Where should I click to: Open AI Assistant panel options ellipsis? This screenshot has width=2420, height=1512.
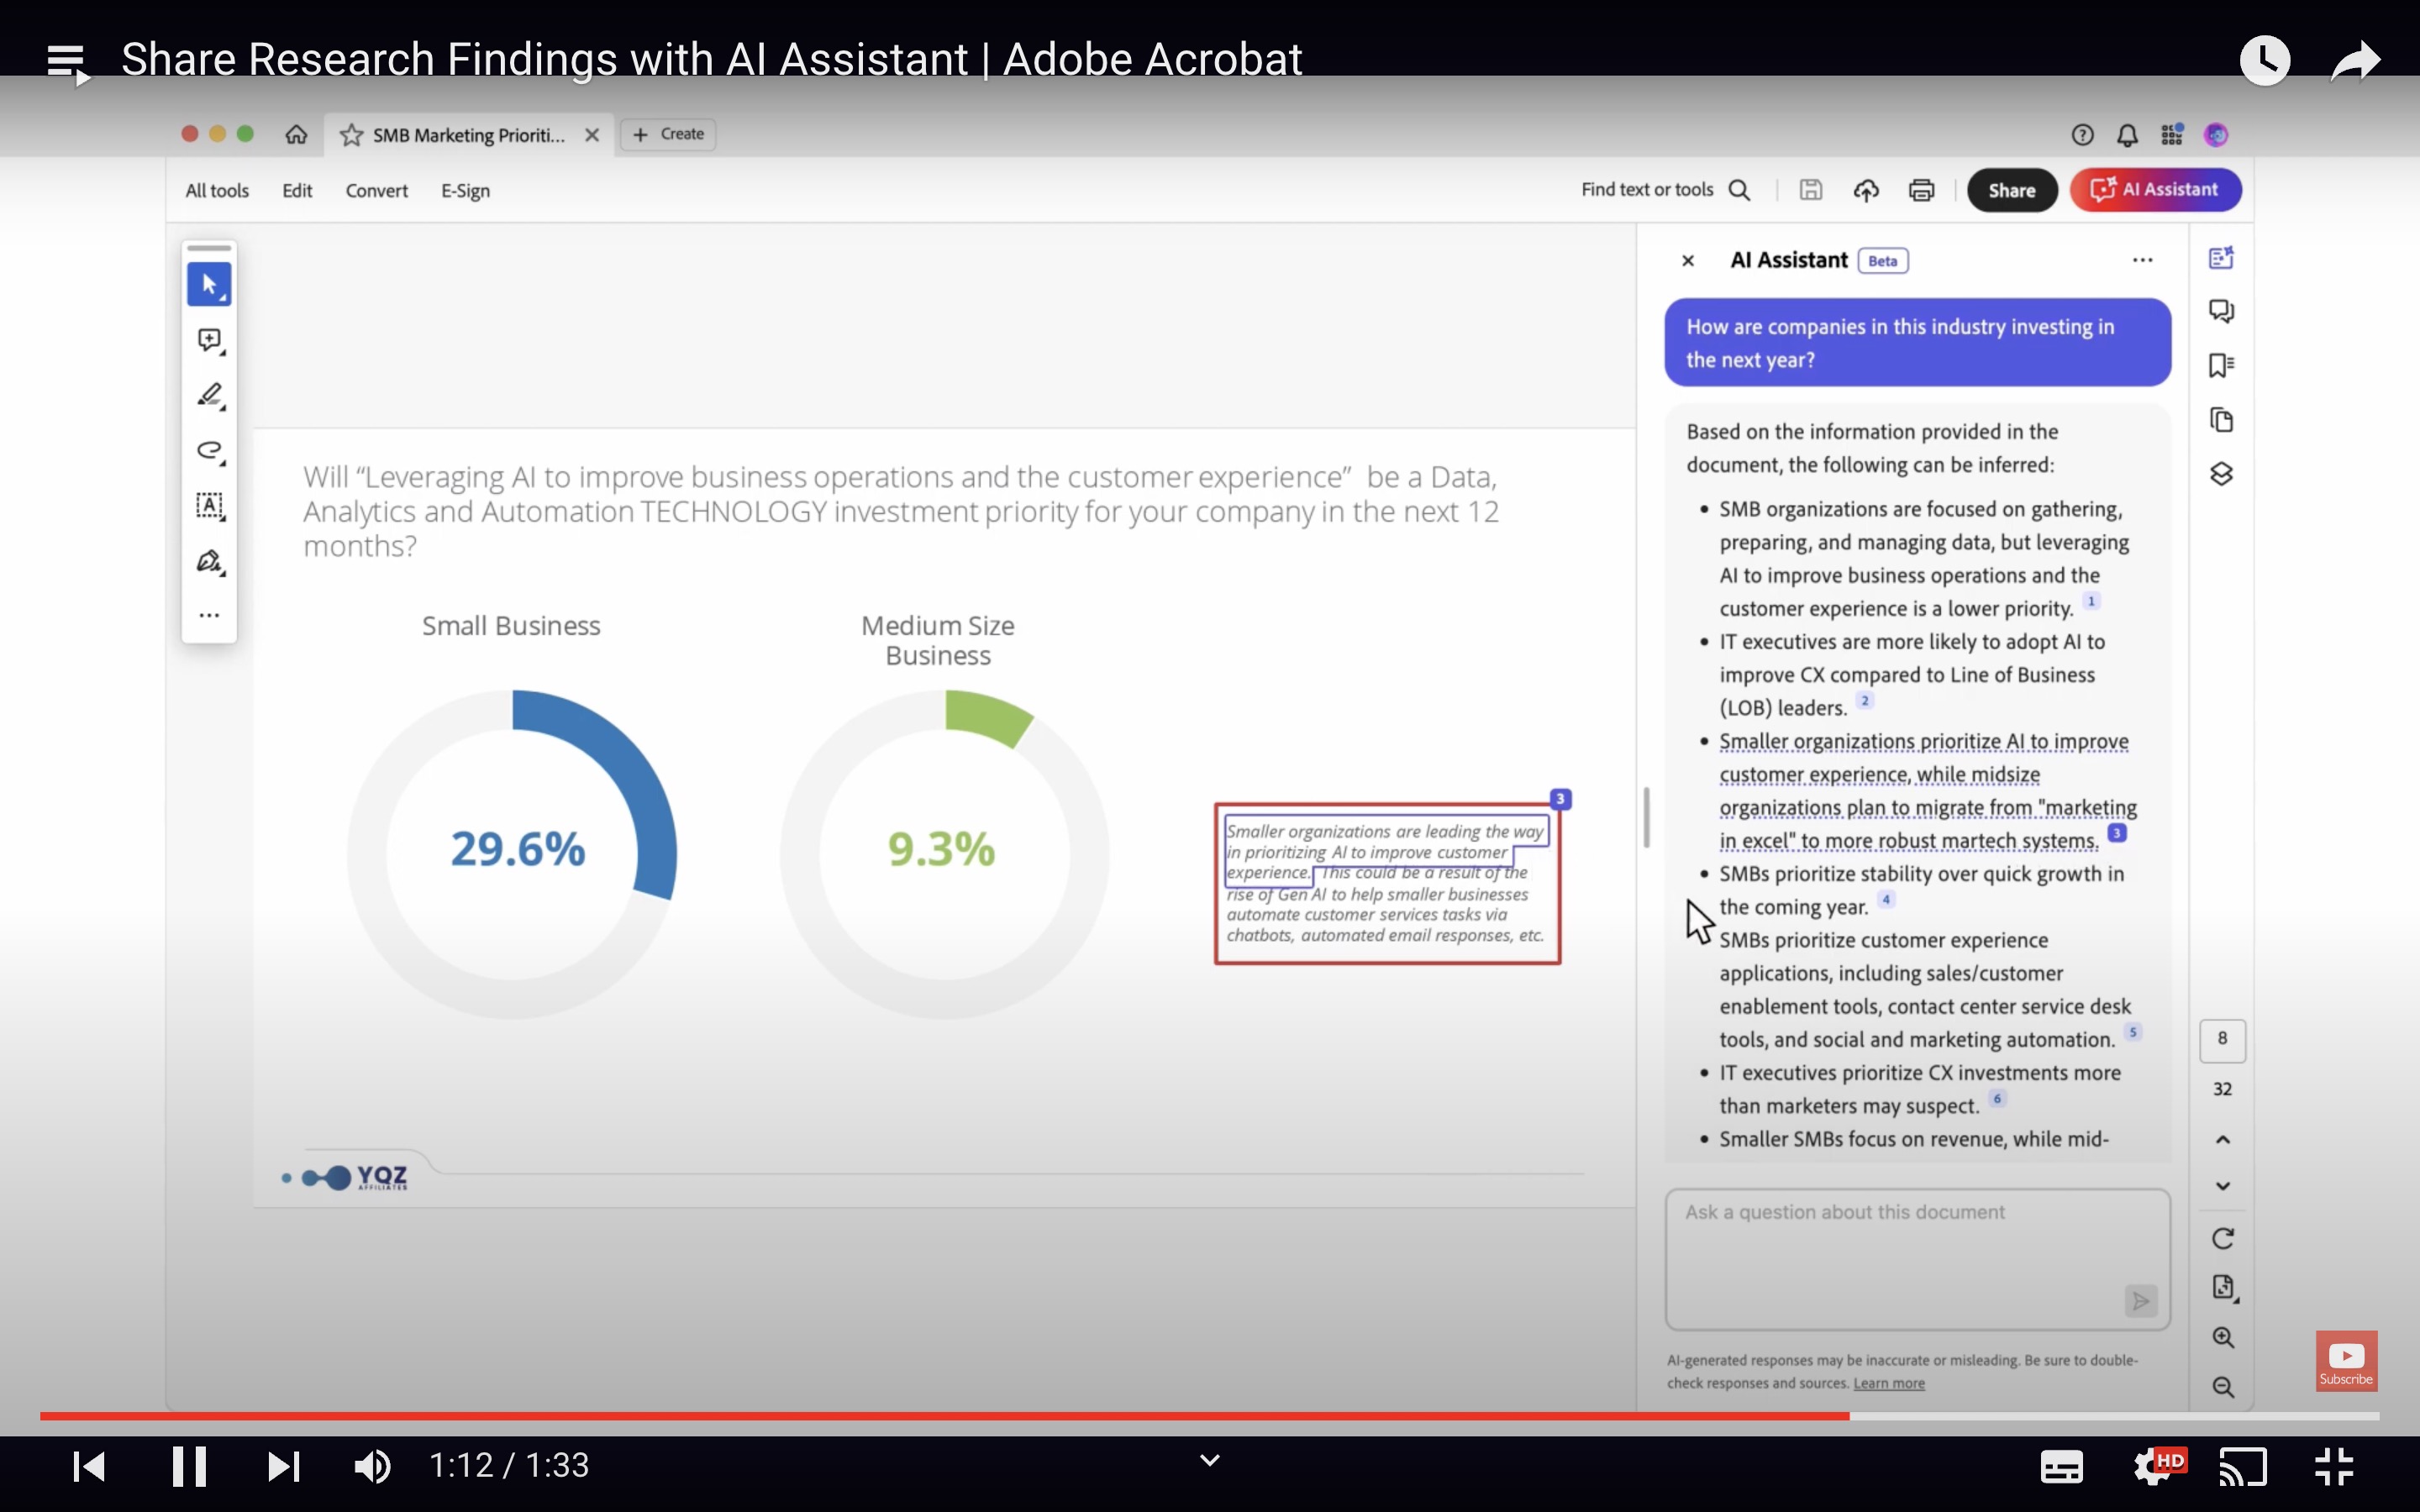(x=2142, y=260)
